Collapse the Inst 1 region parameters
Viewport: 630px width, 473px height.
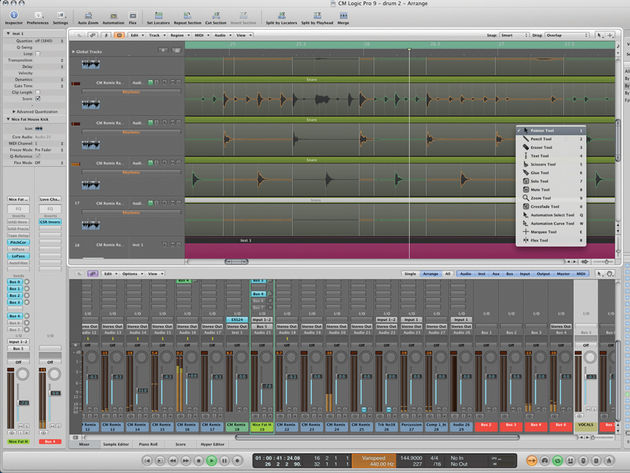click(x=8, y=33)
